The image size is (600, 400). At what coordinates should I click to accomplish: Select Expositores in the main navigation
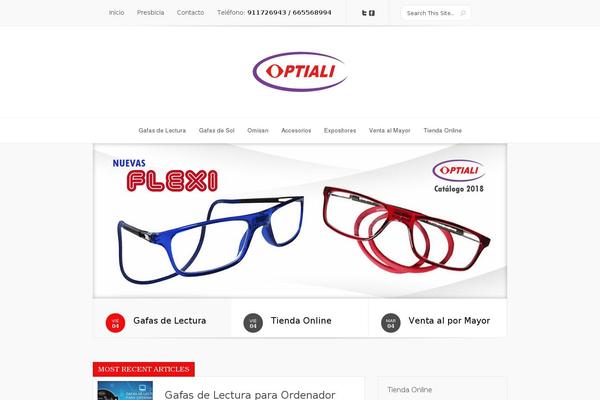340,131
